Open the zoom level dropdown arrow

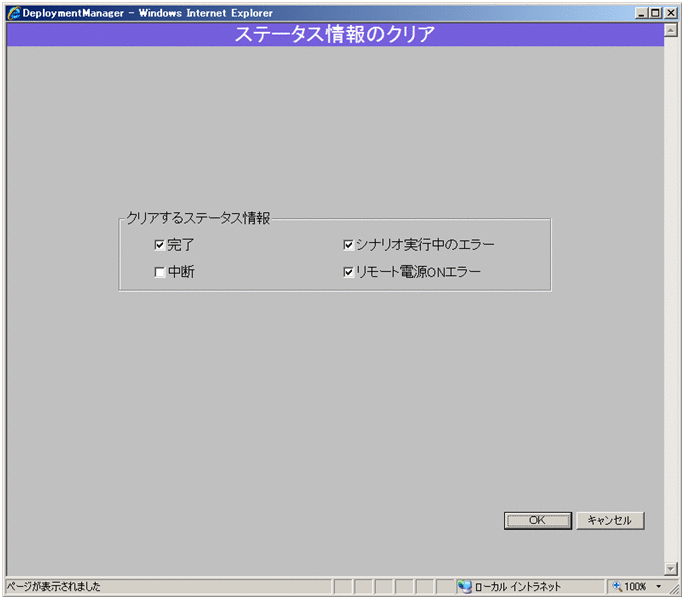(658, 586)
